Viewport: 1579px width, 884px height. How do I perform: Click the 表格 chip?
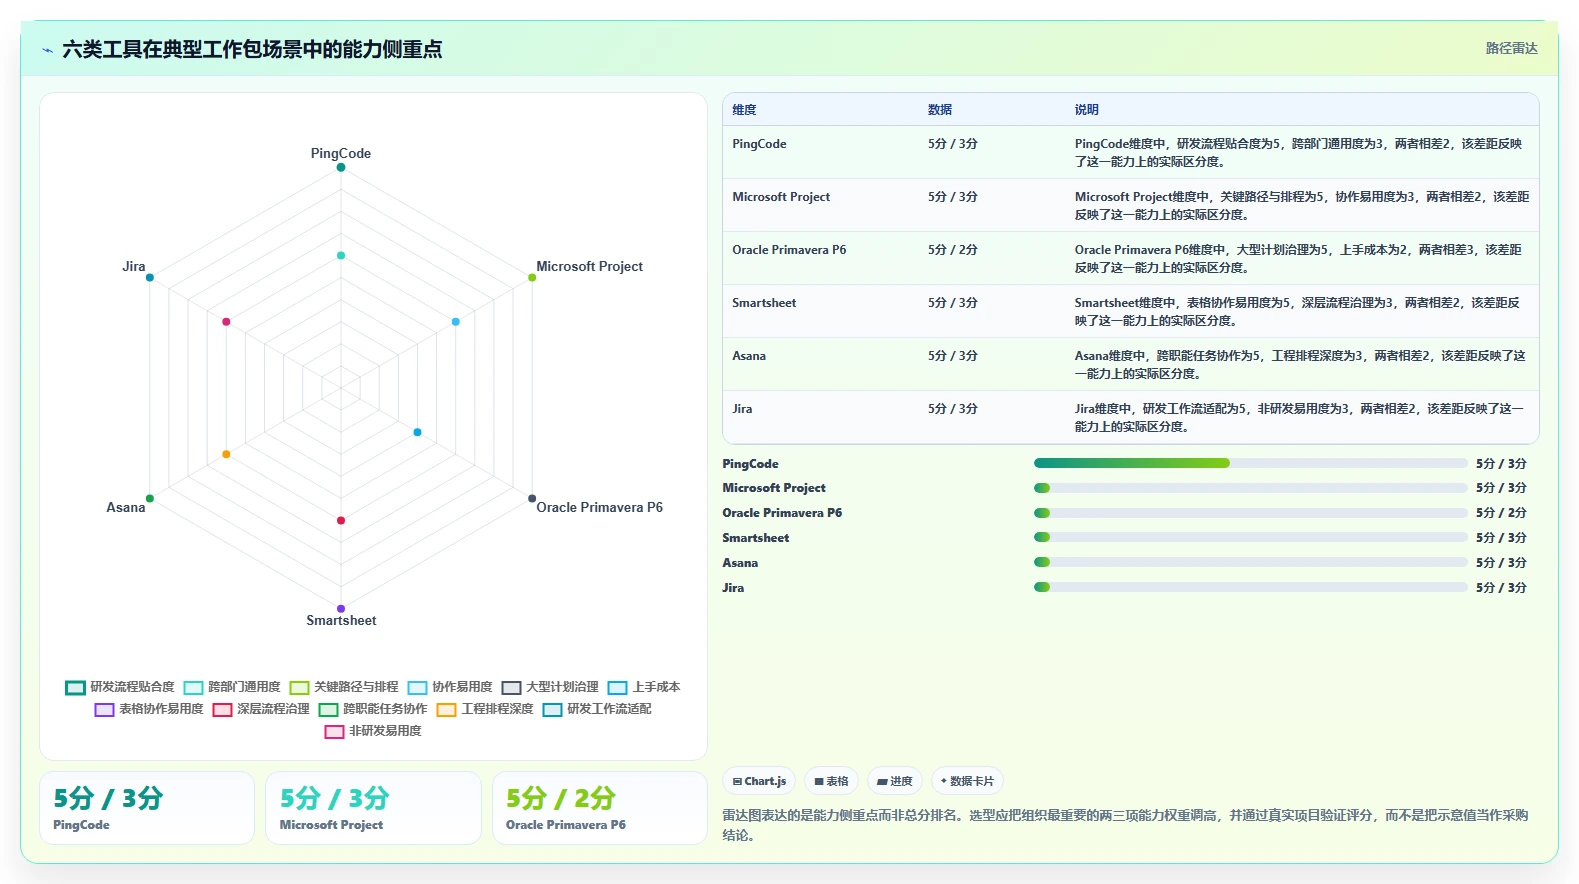831,781
